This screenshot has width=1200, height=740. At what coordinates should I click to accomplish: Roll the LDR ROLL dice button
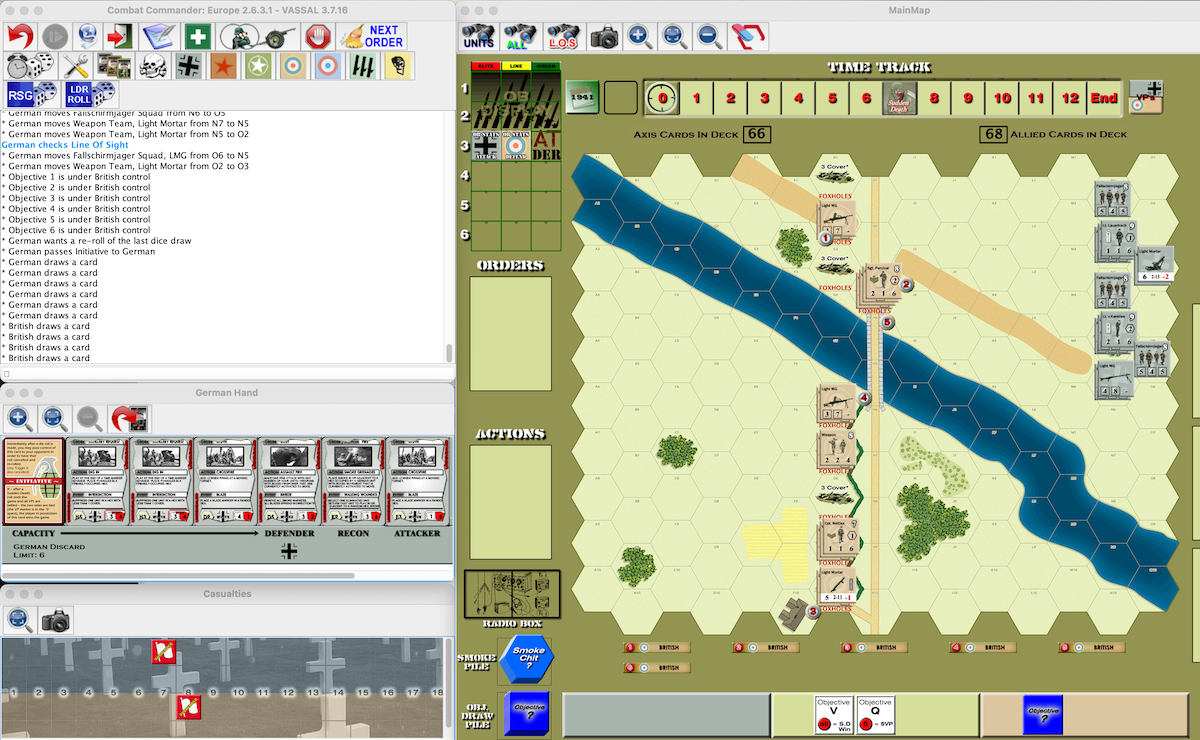(x=91, y=95)
